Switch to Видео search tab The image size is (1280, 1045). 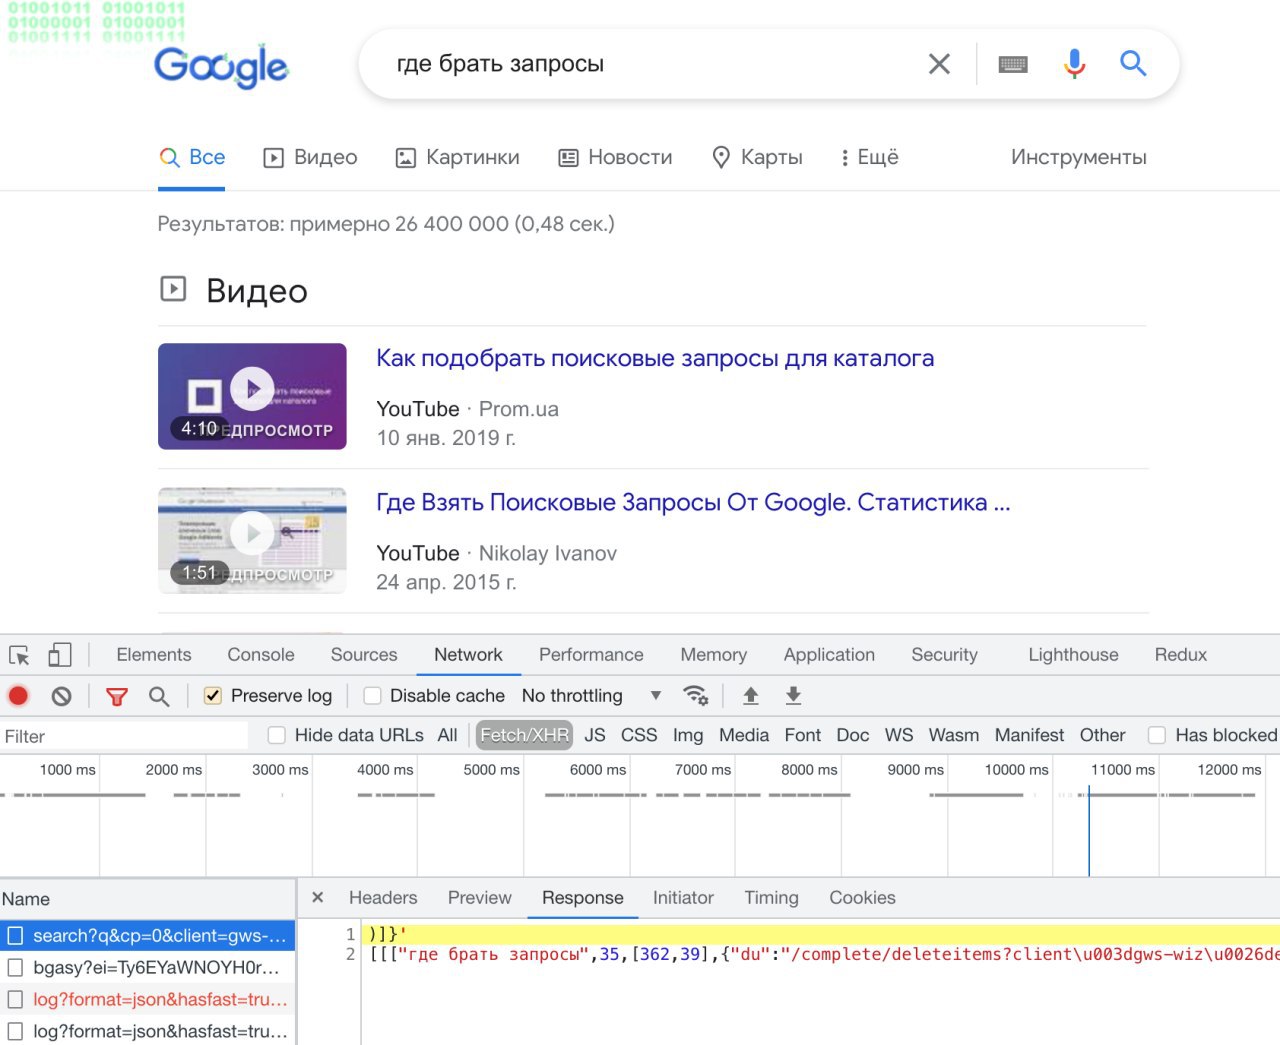click(310, 157)
